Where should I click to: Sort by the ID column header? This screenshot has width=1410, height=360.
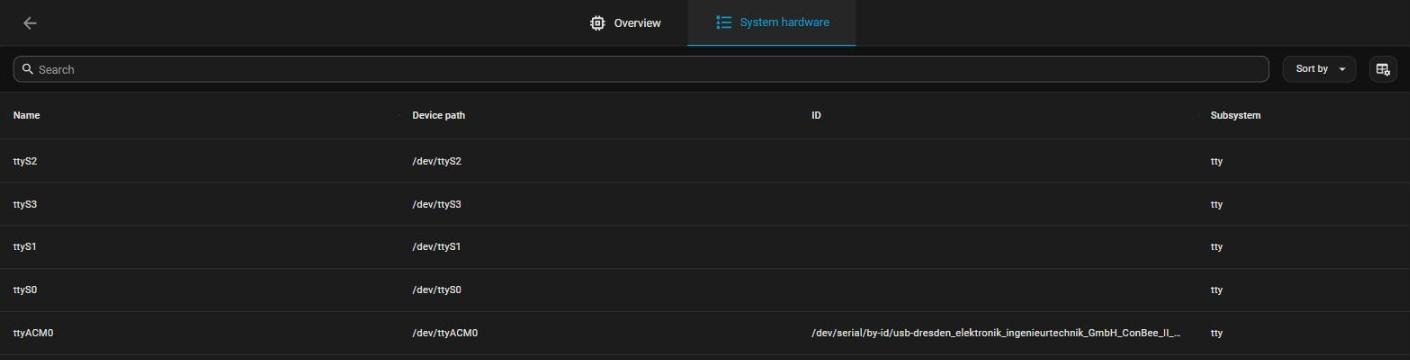coord(816,115)
